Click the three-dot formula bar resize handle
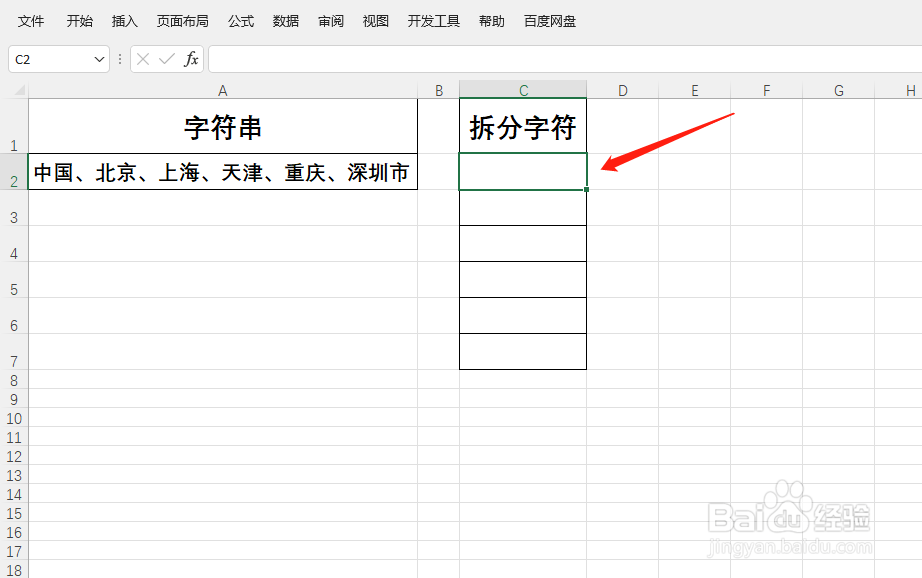The width and height of the screenshot is (922, 578). [x=120, y=59]
